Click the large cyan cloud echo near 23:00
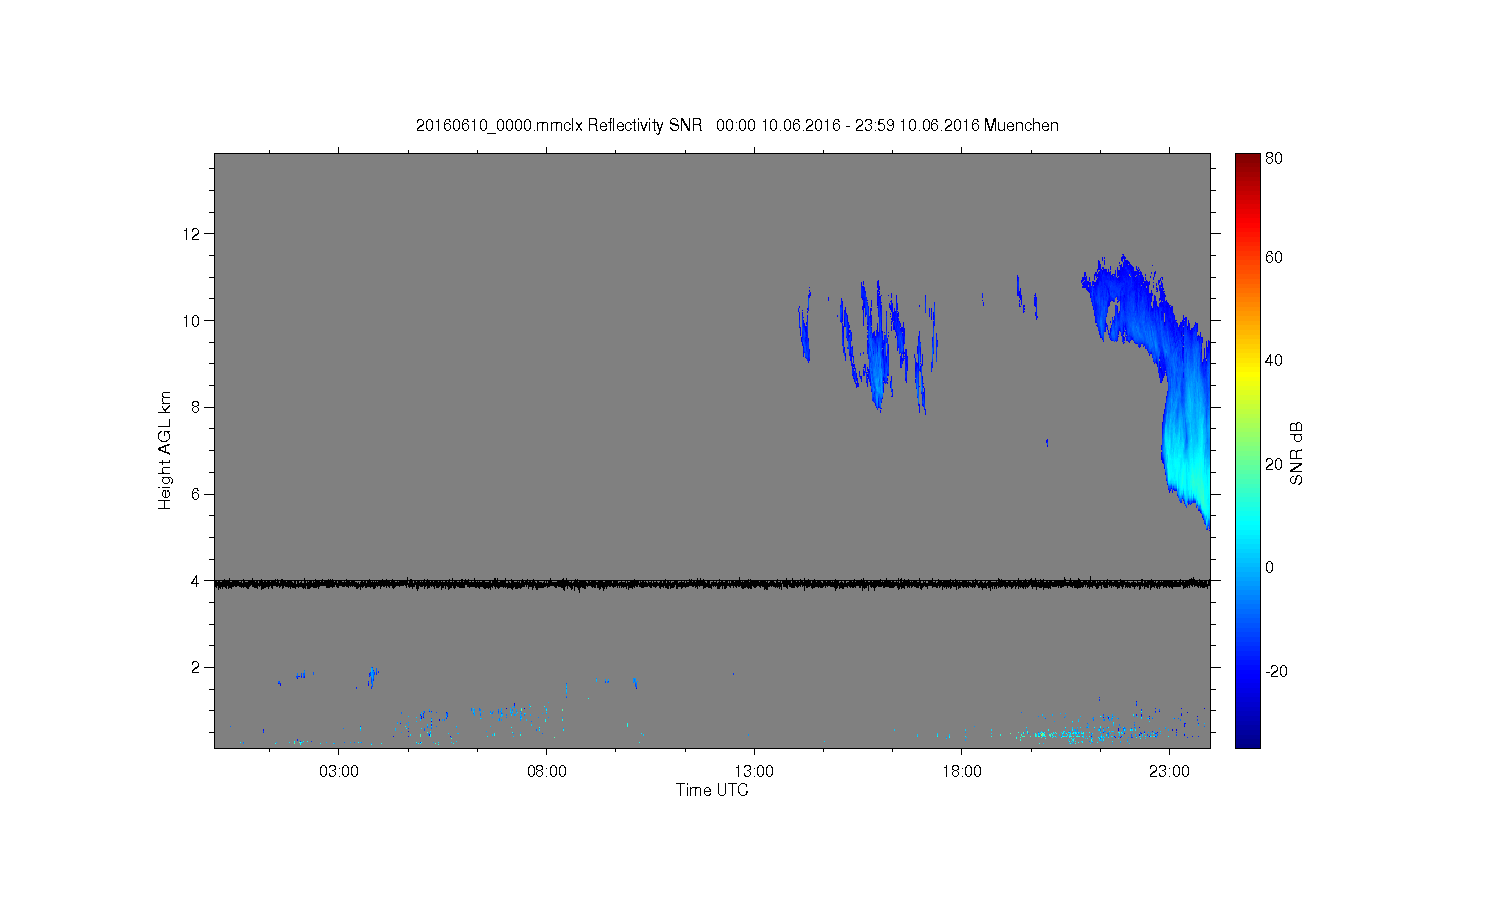Image resolution: width=1500 pixels, height=900 pixels. [1187, 440]
